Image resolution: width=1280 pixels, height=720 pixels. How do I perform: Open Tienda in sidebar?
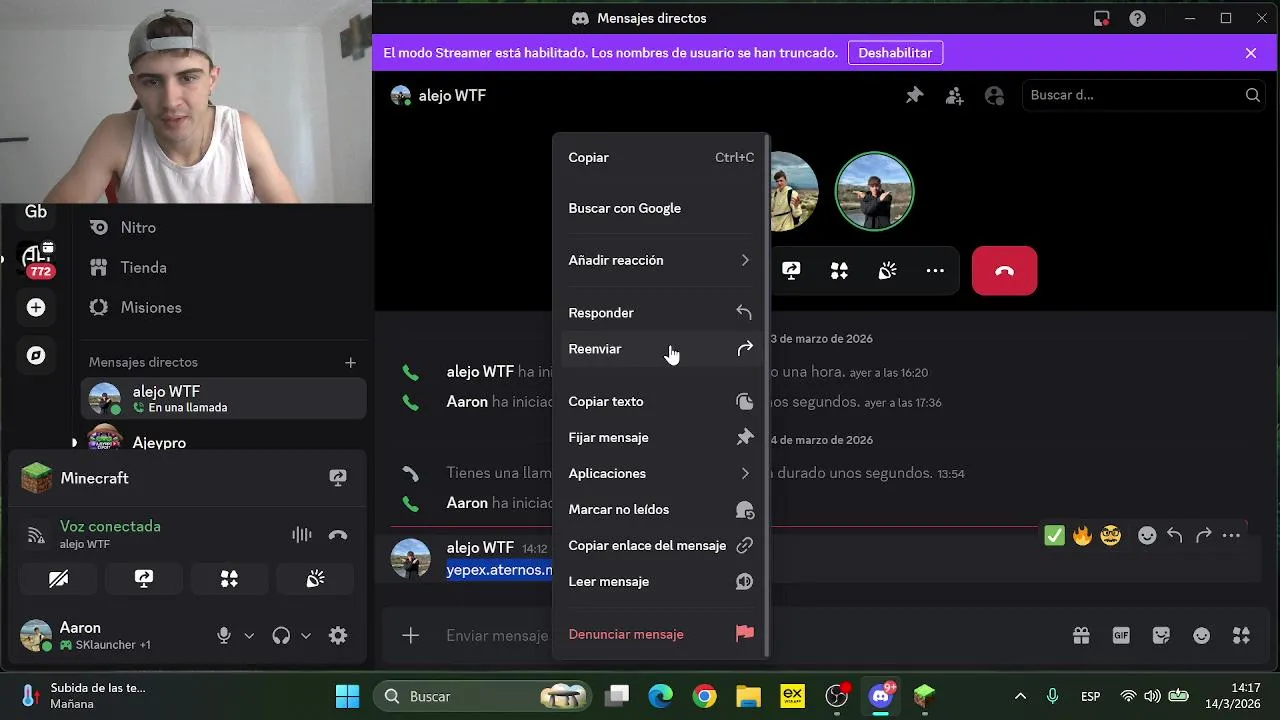[x=223, y=267]
